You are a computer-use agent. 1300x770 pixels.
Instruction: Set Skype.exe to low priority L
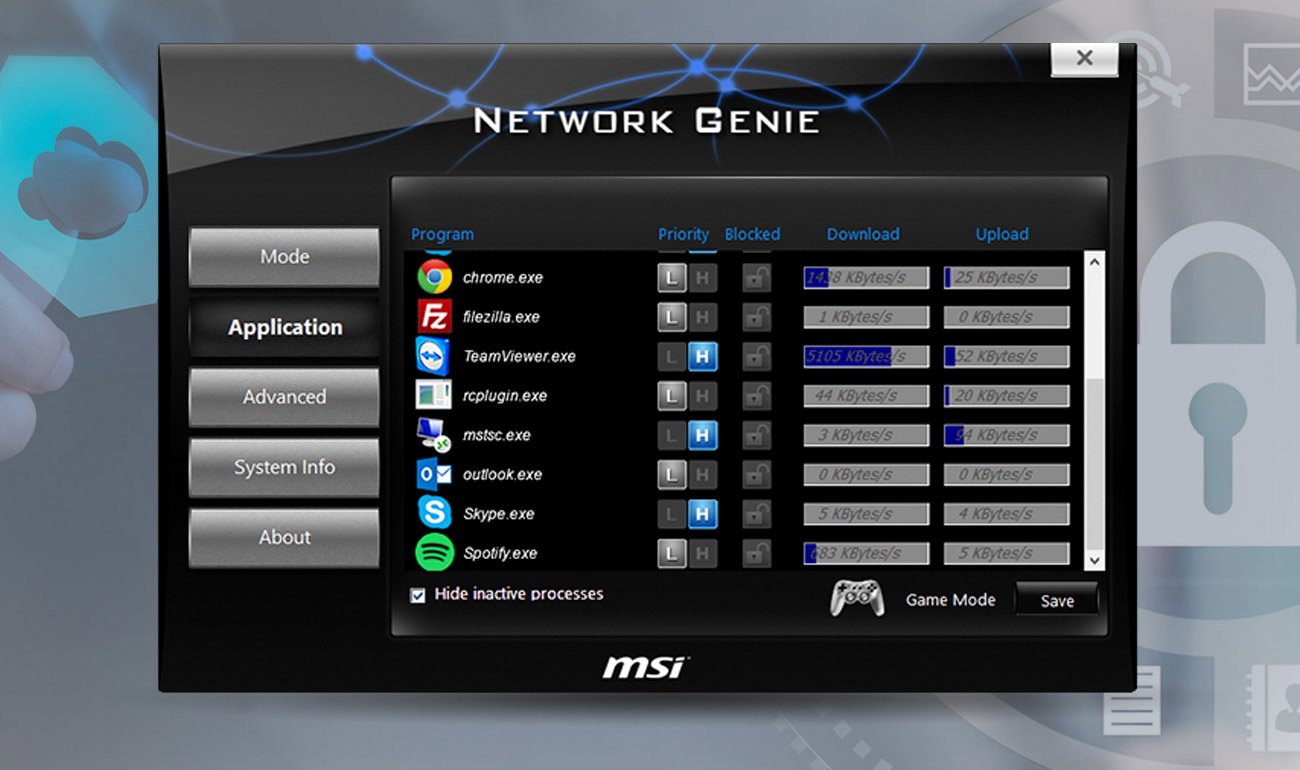[x=672, y=513]
